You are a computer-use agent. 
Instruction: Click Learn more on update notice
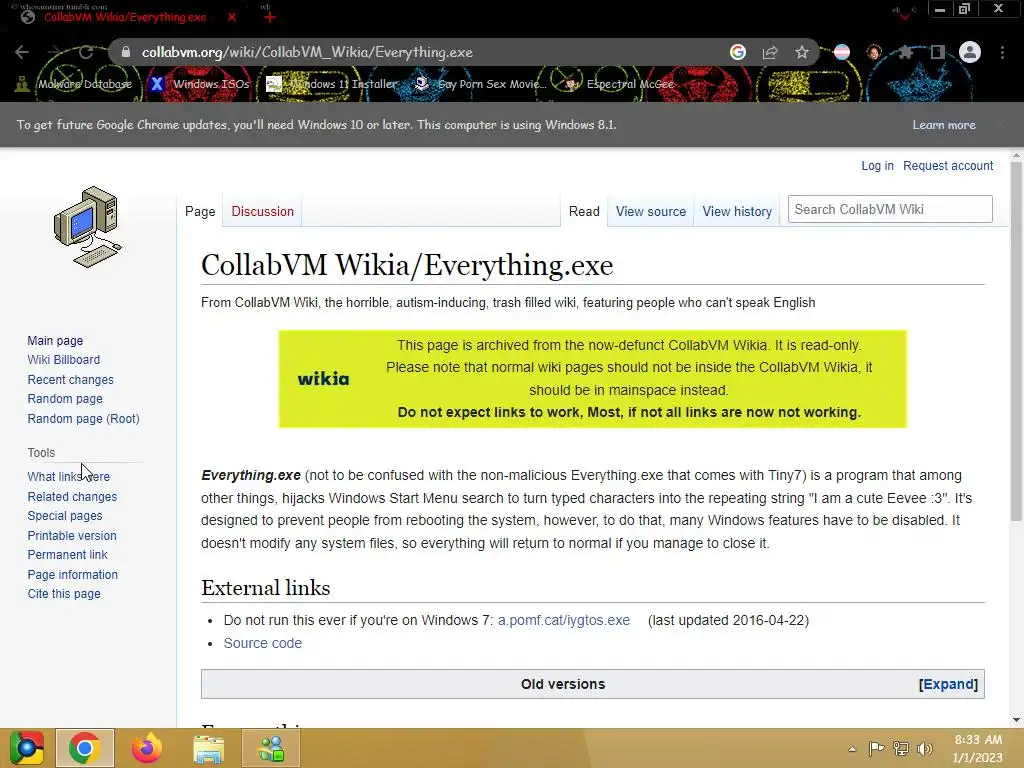(x=944, y=125)
